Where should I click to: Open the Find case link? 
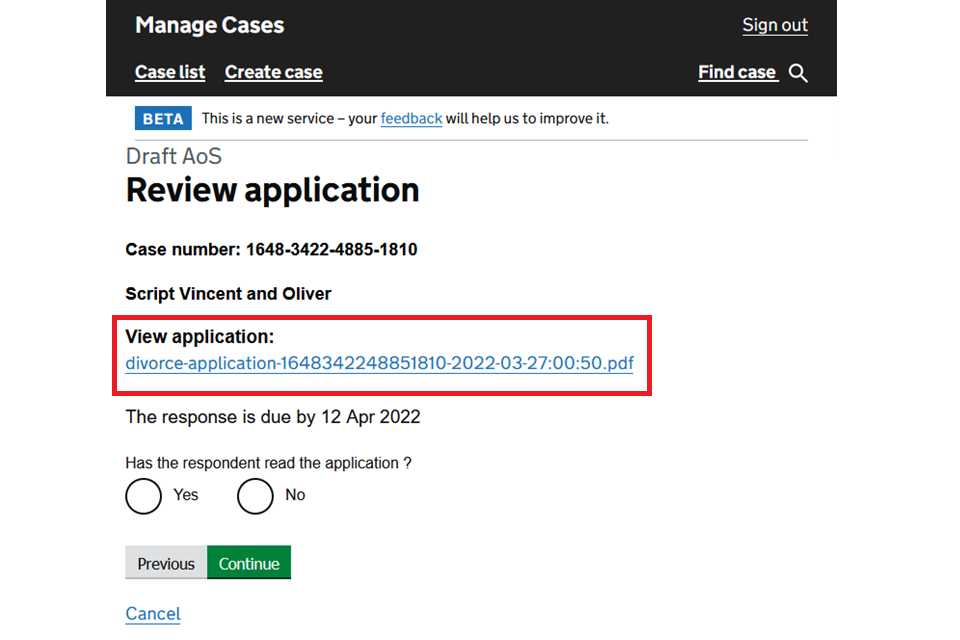point(737,73)
